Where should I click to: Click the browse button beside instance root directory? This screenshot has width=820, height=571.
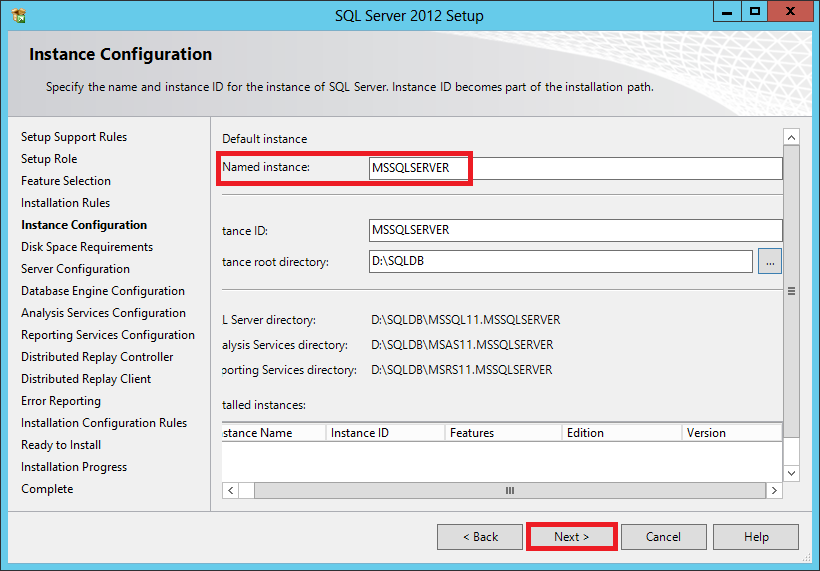(x=770, y=262)
